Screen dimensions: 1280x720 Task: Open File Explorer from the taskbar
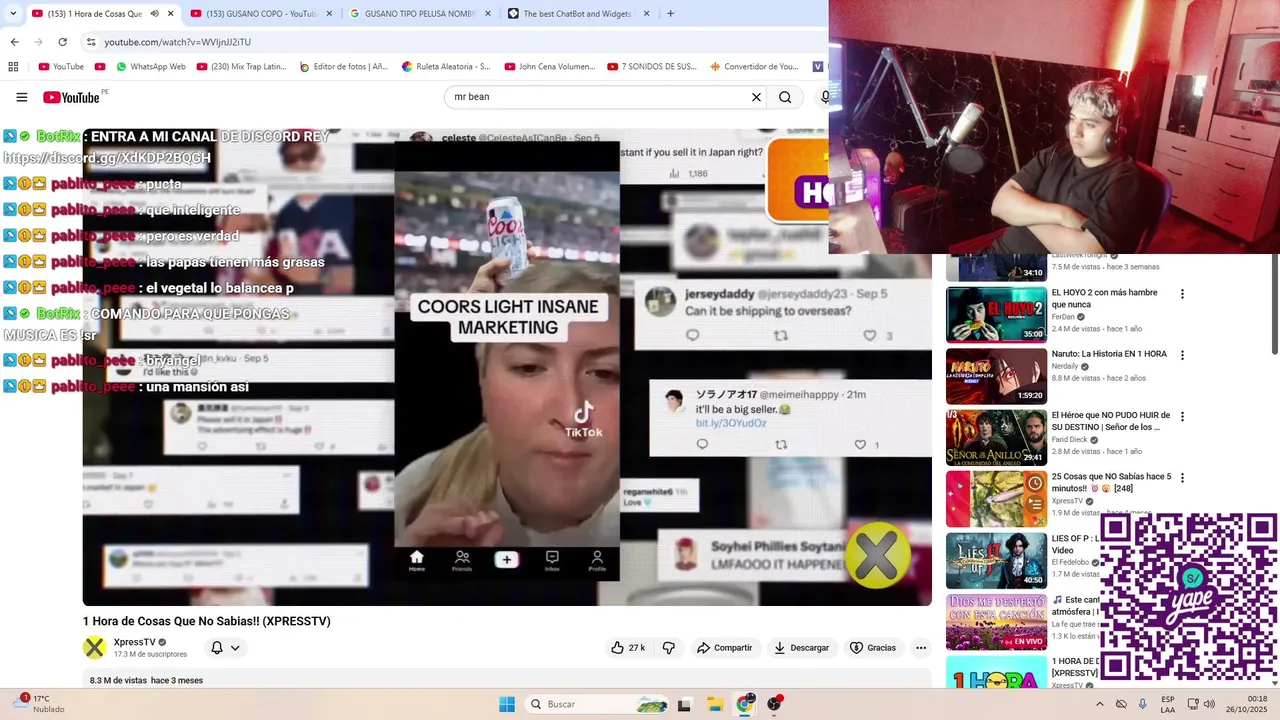(x=715, y=704)
